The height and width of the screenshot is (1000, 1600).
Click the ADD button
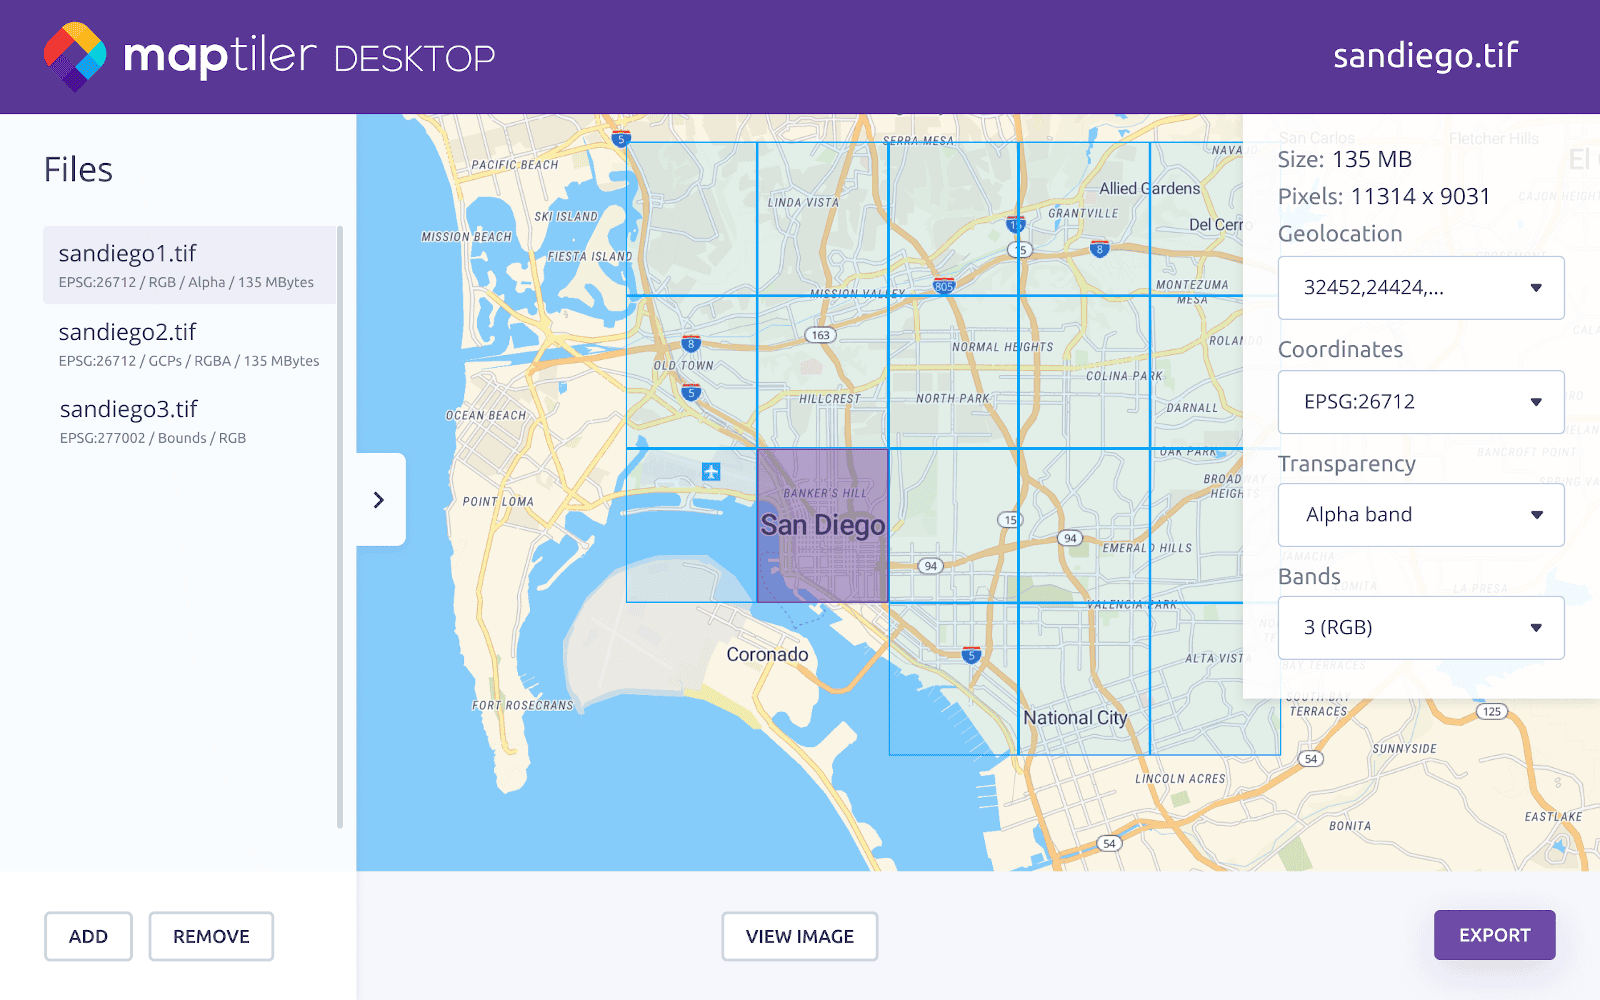tap(88, 936)
